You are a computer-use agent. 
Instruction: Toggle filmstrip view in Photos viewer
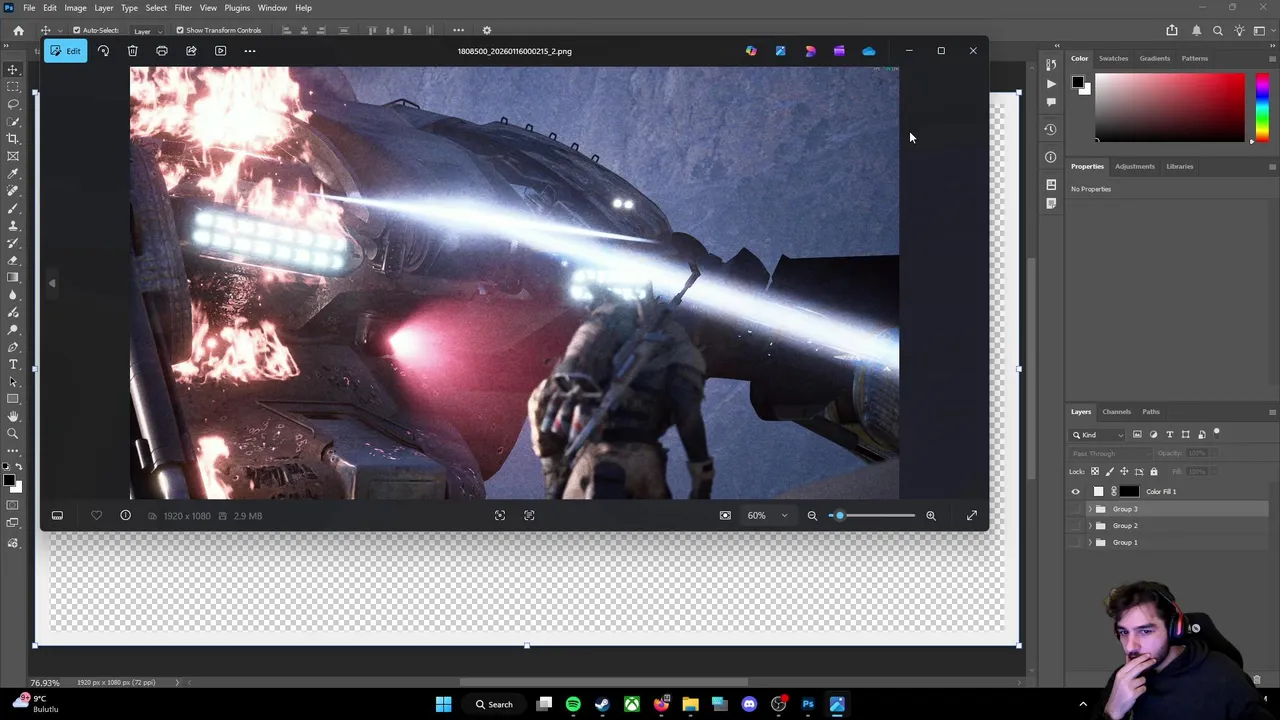pos(57,515)
